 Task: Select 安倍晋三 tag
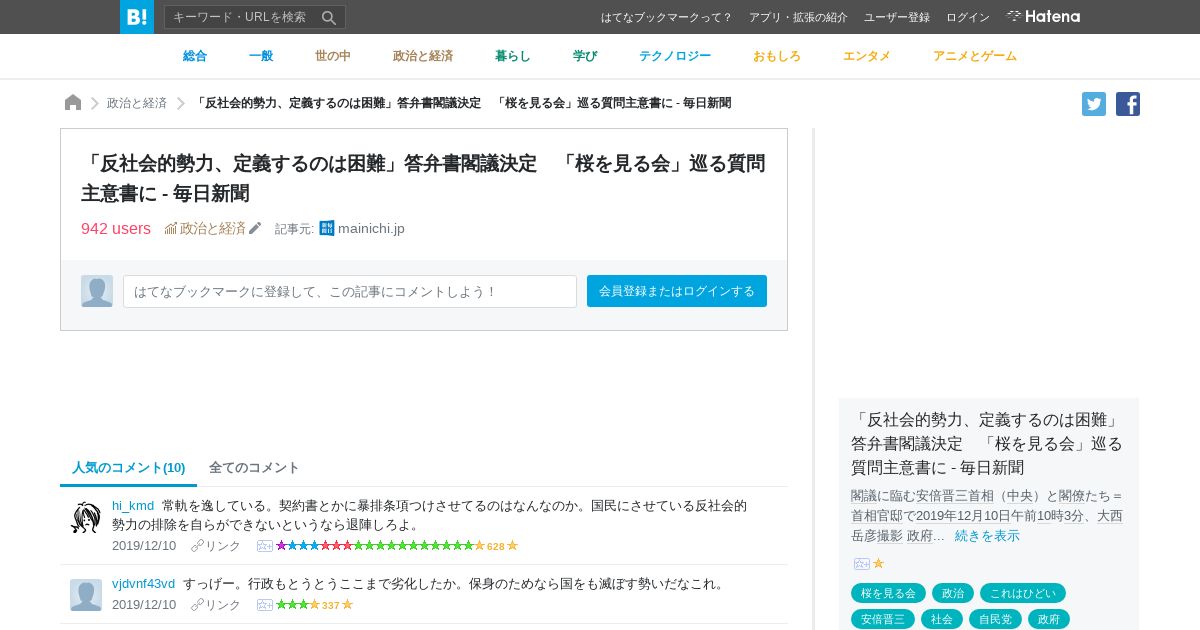click(883, 619)
